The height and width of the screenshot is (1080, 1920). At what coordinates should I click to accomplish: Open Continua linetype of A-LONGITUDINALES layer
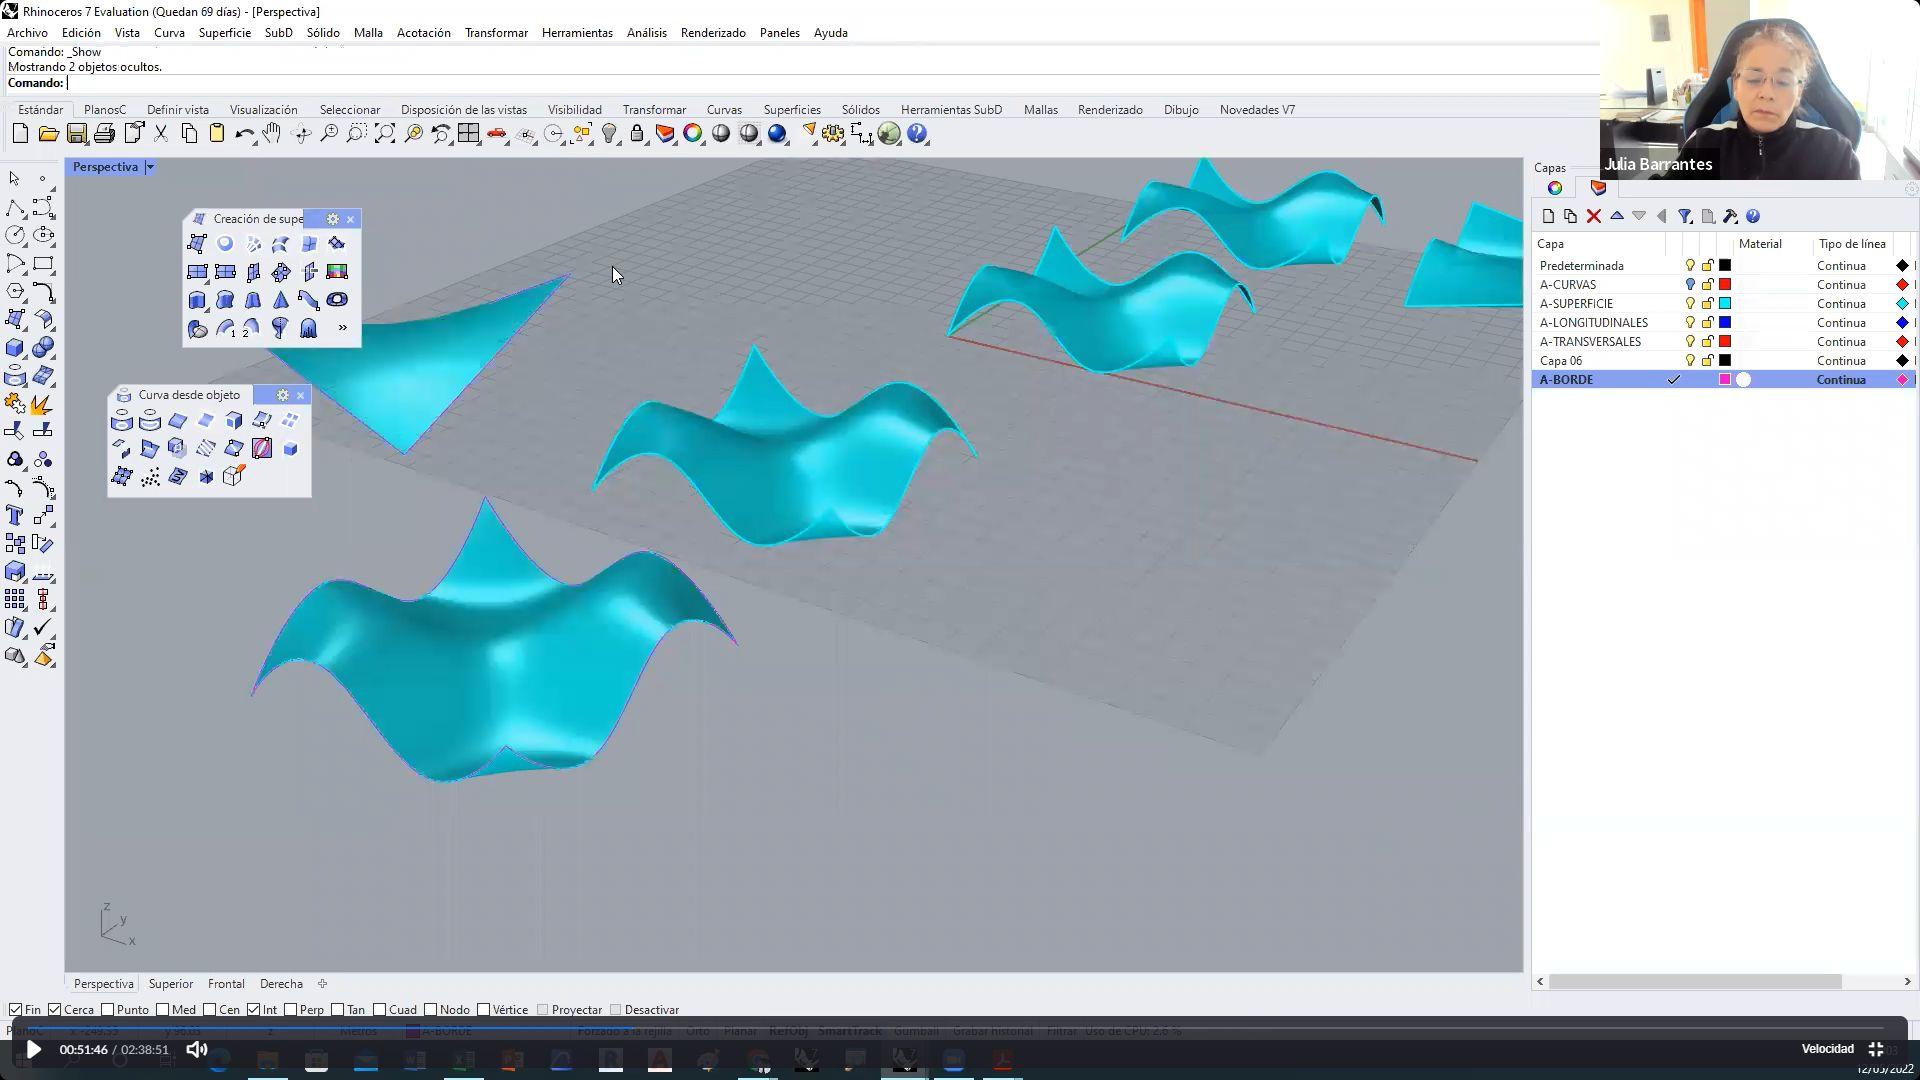1842,323
